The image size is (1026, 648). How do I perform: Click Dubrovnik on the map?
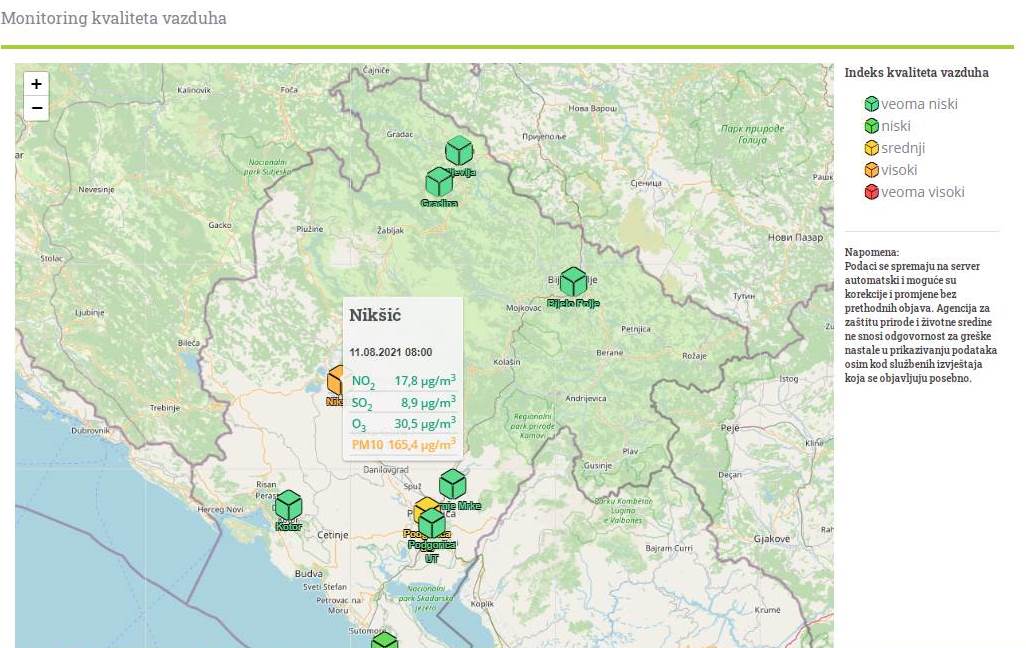point(91,431)
